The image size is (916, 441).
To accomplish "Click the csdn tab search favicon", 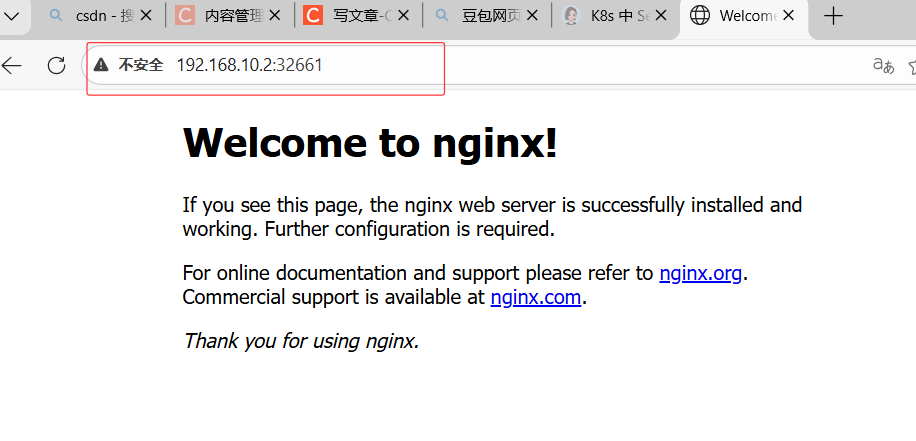I will click(x=56, y=16).
